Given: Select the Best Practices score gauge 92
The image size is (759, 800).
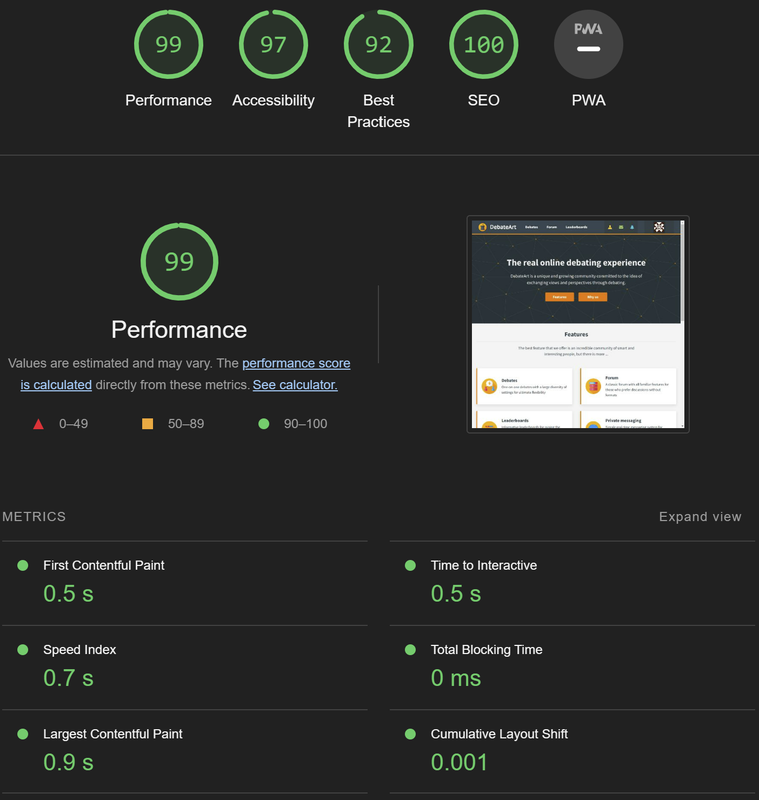Looking at the screenshot, I should 378,44.
